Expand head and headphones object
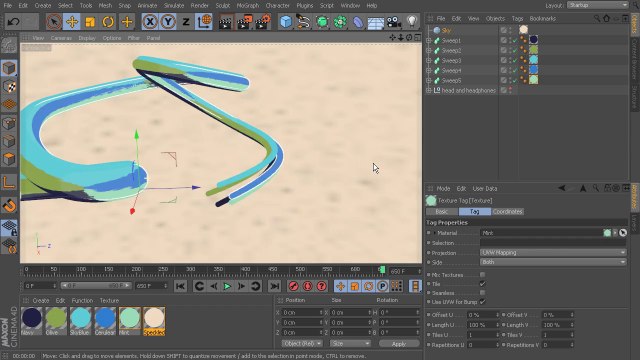 tap(429, 90)
